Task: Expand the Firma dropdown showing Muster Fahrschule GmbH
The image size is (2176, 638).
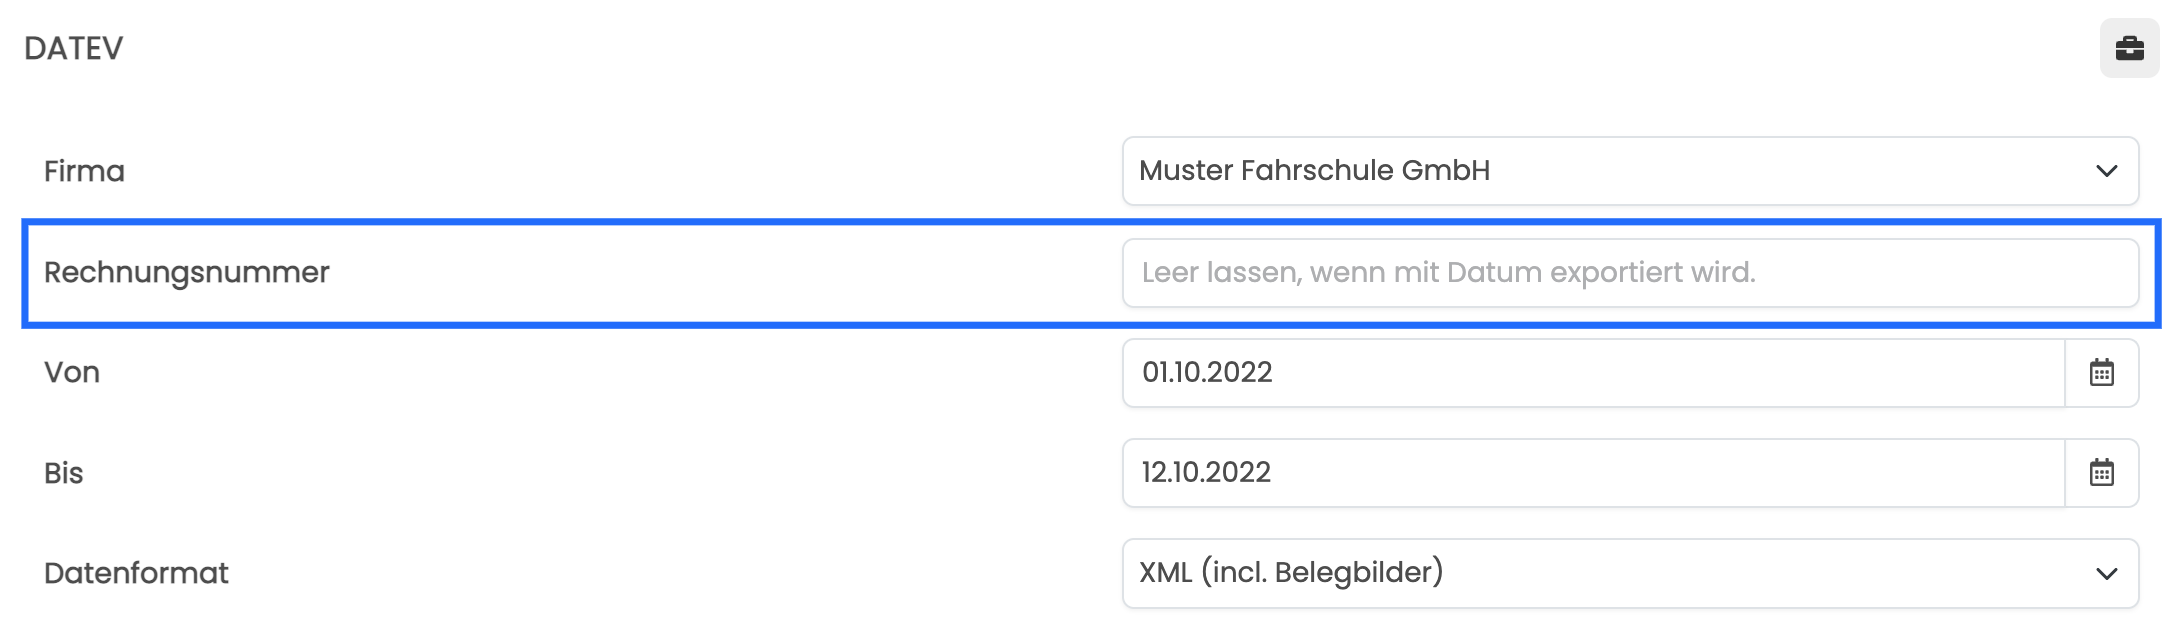Action: click(1630, 171)
